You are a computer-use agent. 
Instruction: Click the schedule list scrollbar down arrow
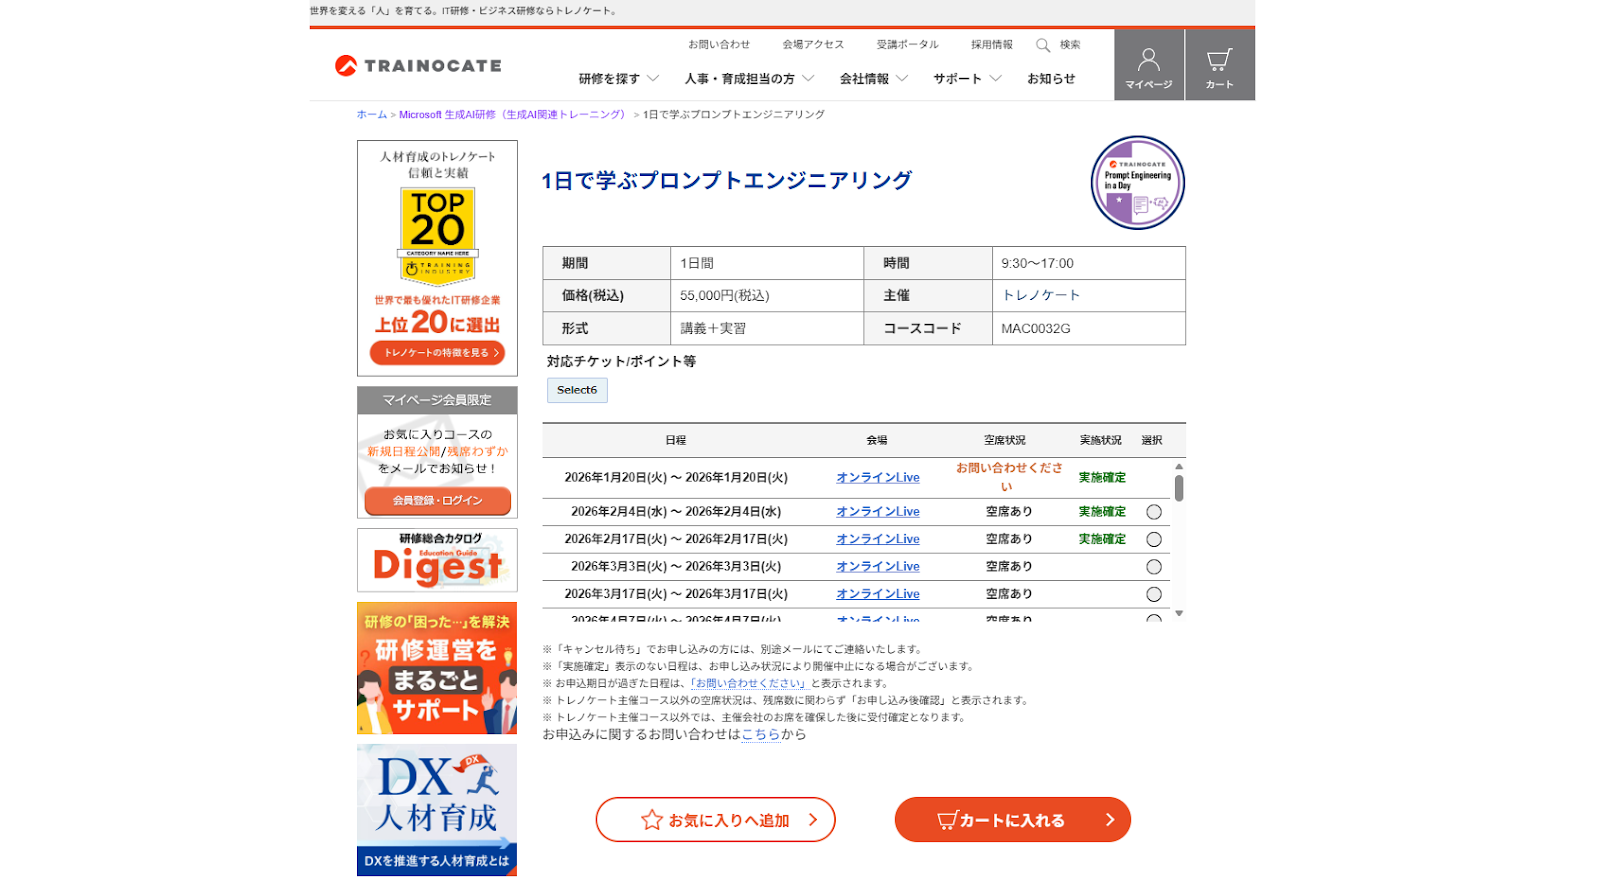click(1179, 613)
